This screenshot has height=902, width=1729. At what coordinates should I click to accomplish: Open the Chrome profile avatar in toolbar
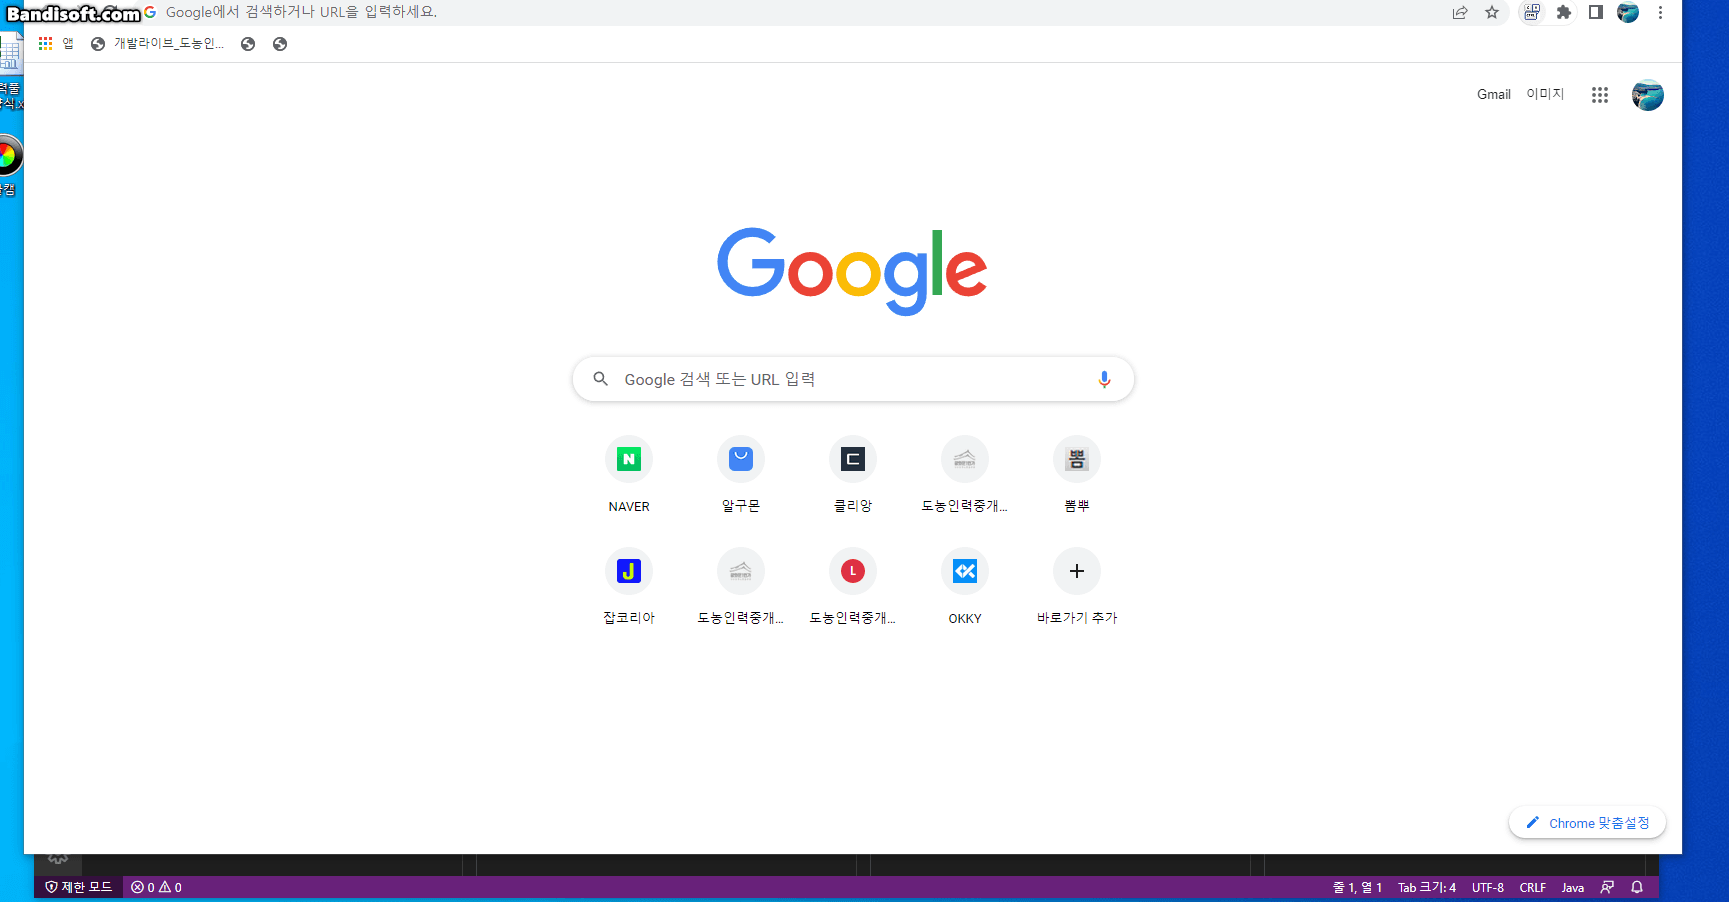[x=1628, y=13]
